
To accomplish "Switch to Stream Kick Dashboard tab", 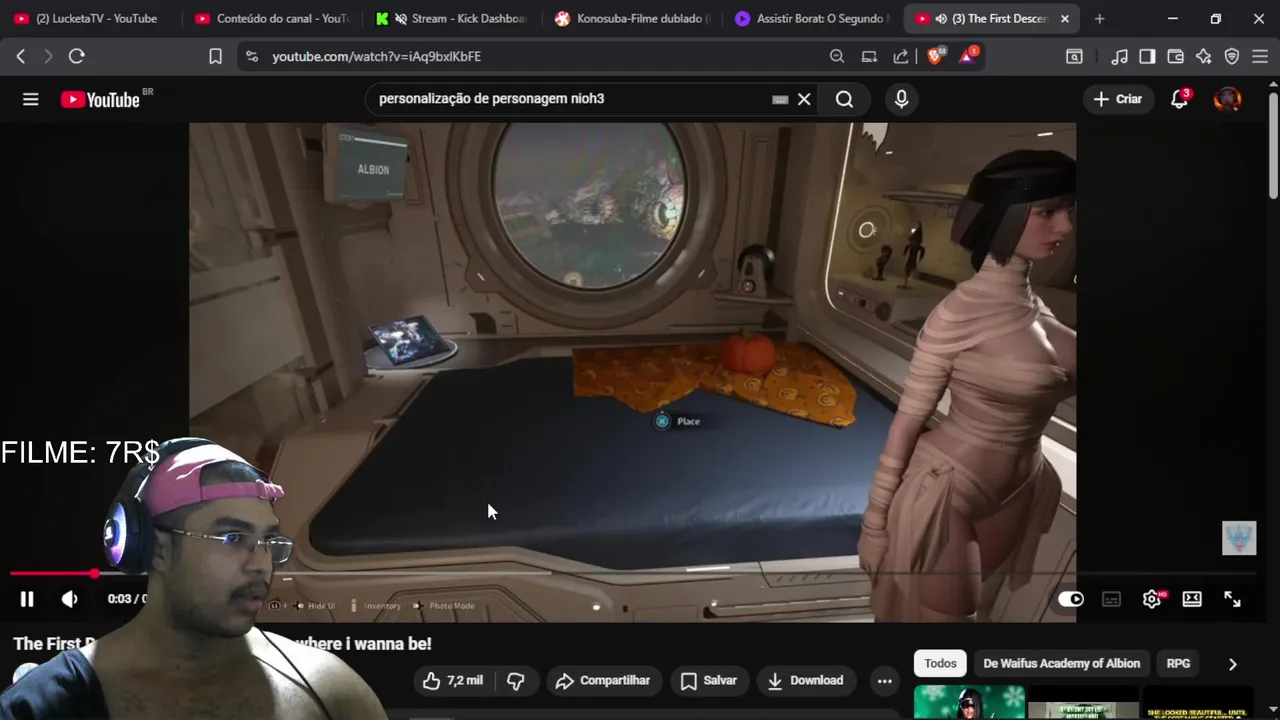I will pyautogui.click(x=452, y=18).
